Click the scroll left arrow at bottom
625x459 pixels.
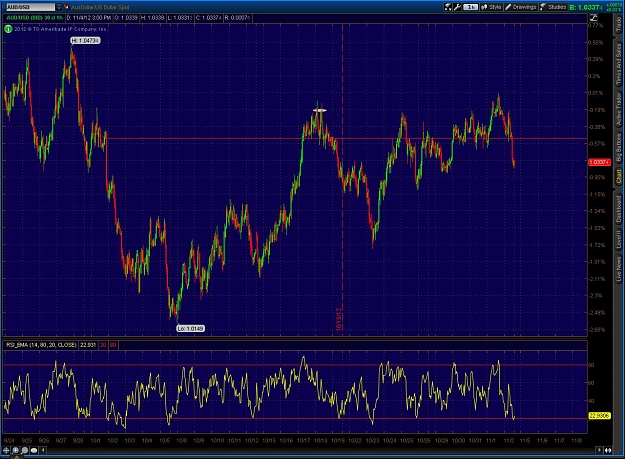coord(43,450)
